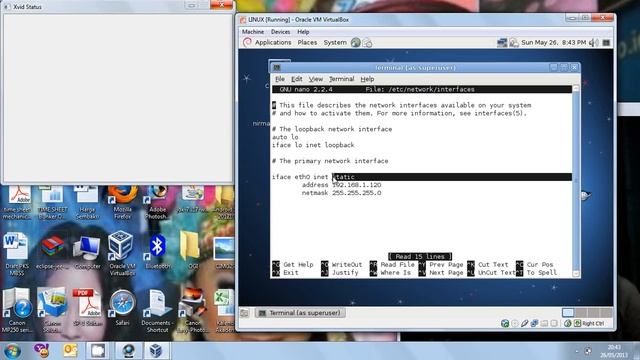The image size is (640, 360).
Task: Open the Machine menu in VirtualBox
Action: pyautogui.click(x=253, y=32)
